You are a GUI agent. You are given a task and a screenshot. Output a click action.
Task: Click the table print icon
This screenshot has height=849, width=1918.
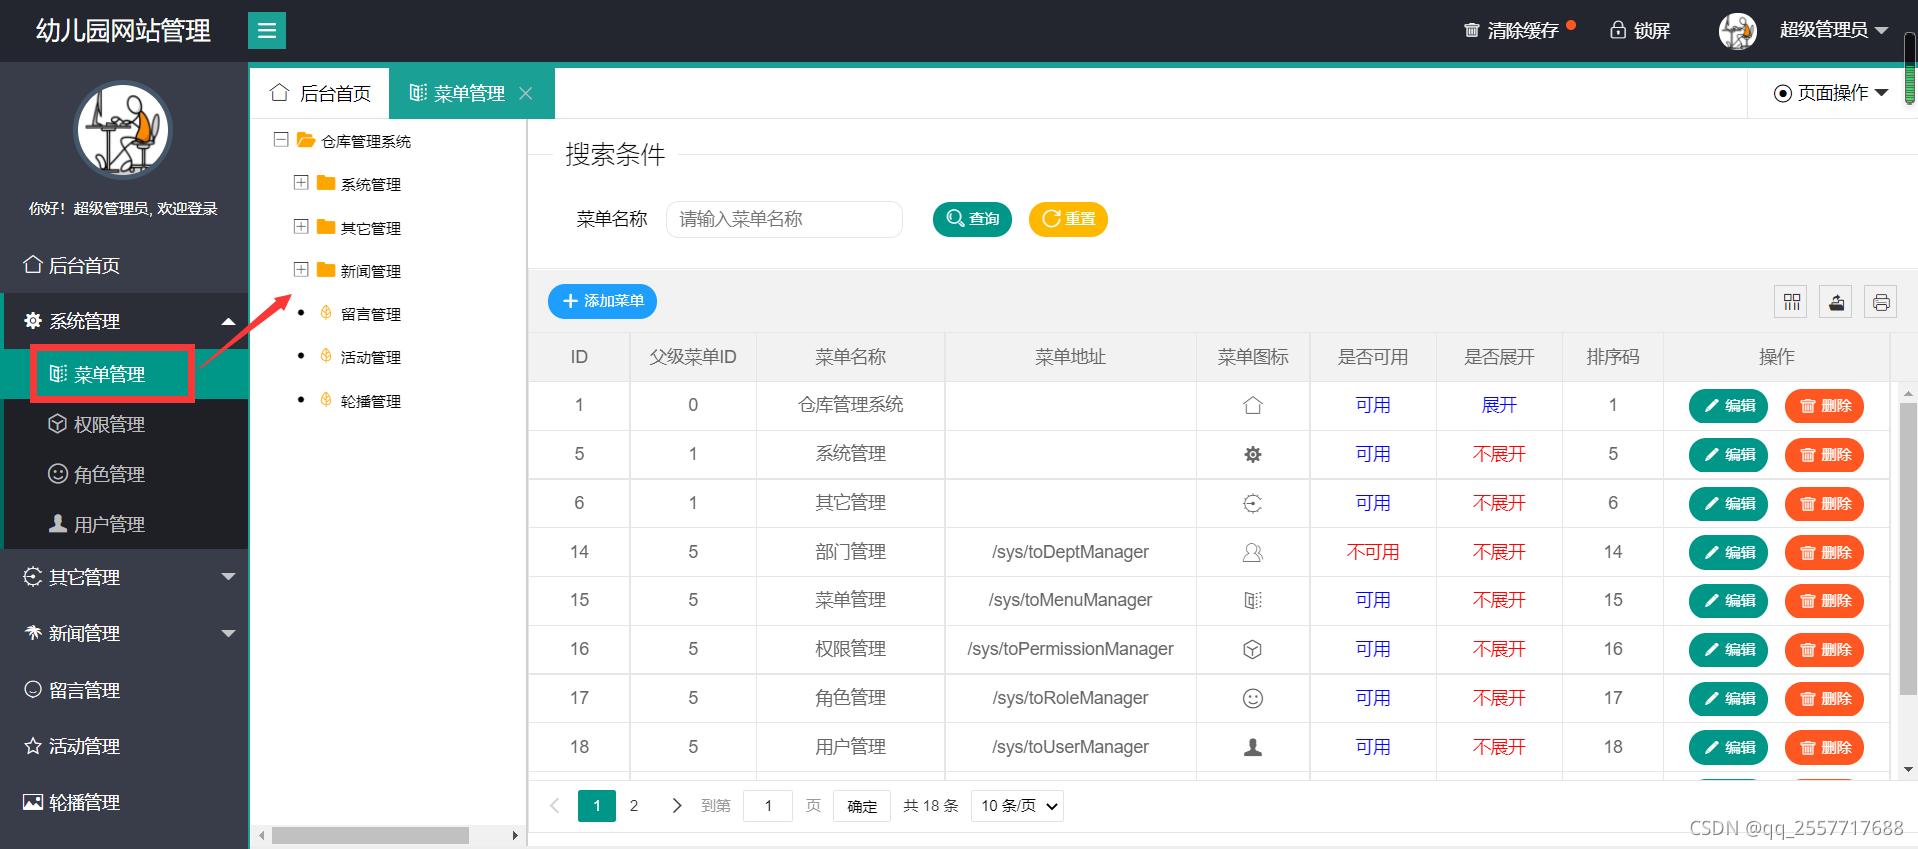pyautogui.click(x=1881, y=302)
